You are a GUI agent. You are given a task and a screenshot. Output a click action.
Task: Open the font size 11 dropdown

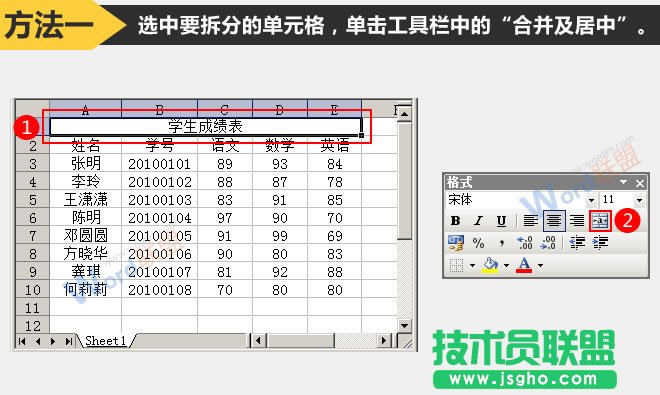coord(639,200)
